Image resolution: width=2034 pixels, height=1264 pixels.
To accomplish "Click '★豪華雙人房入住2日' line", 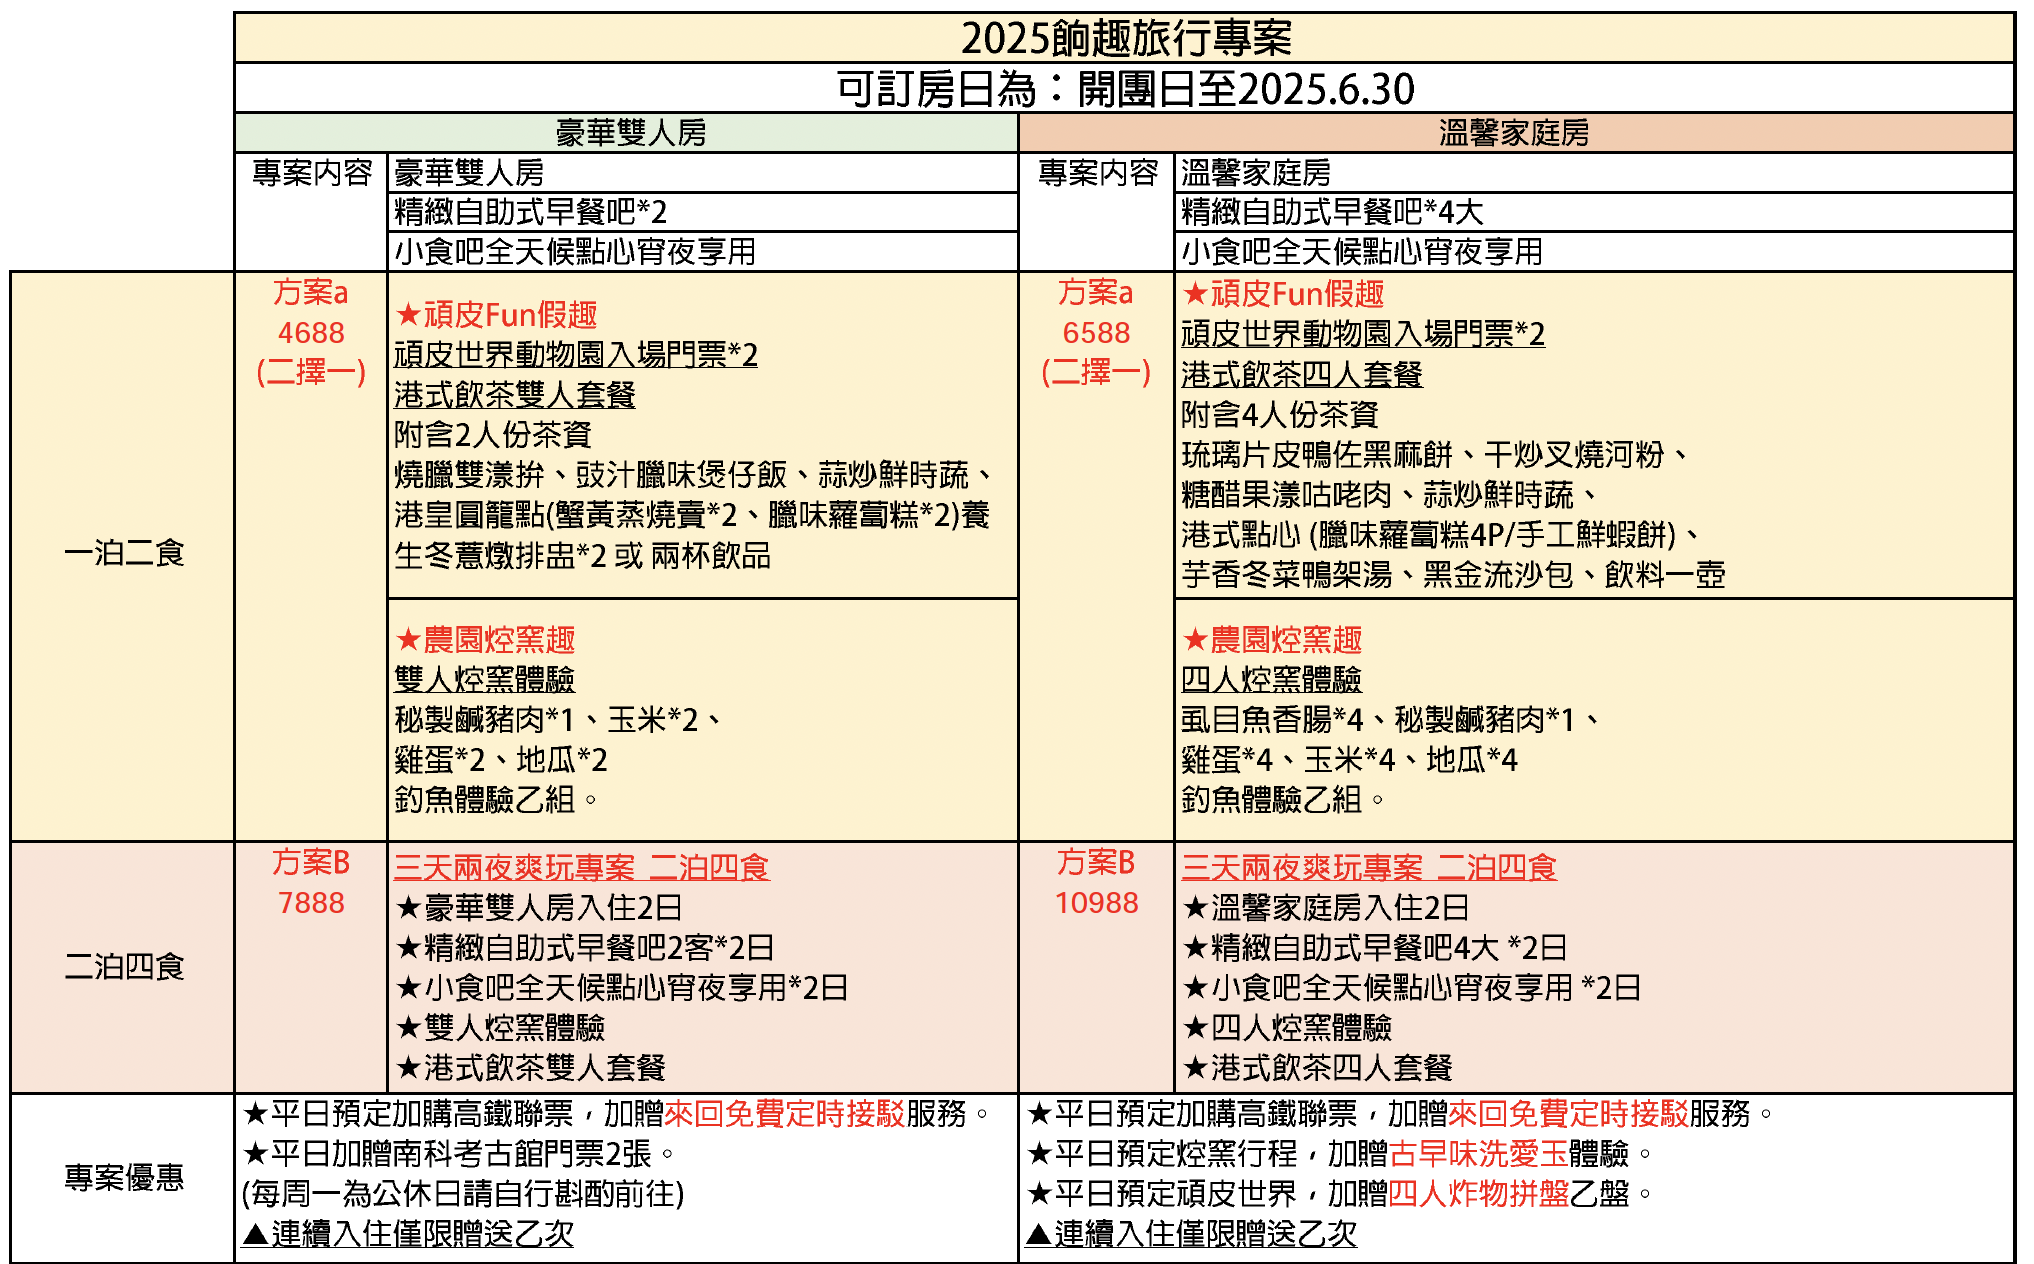I will click(539, 908).
